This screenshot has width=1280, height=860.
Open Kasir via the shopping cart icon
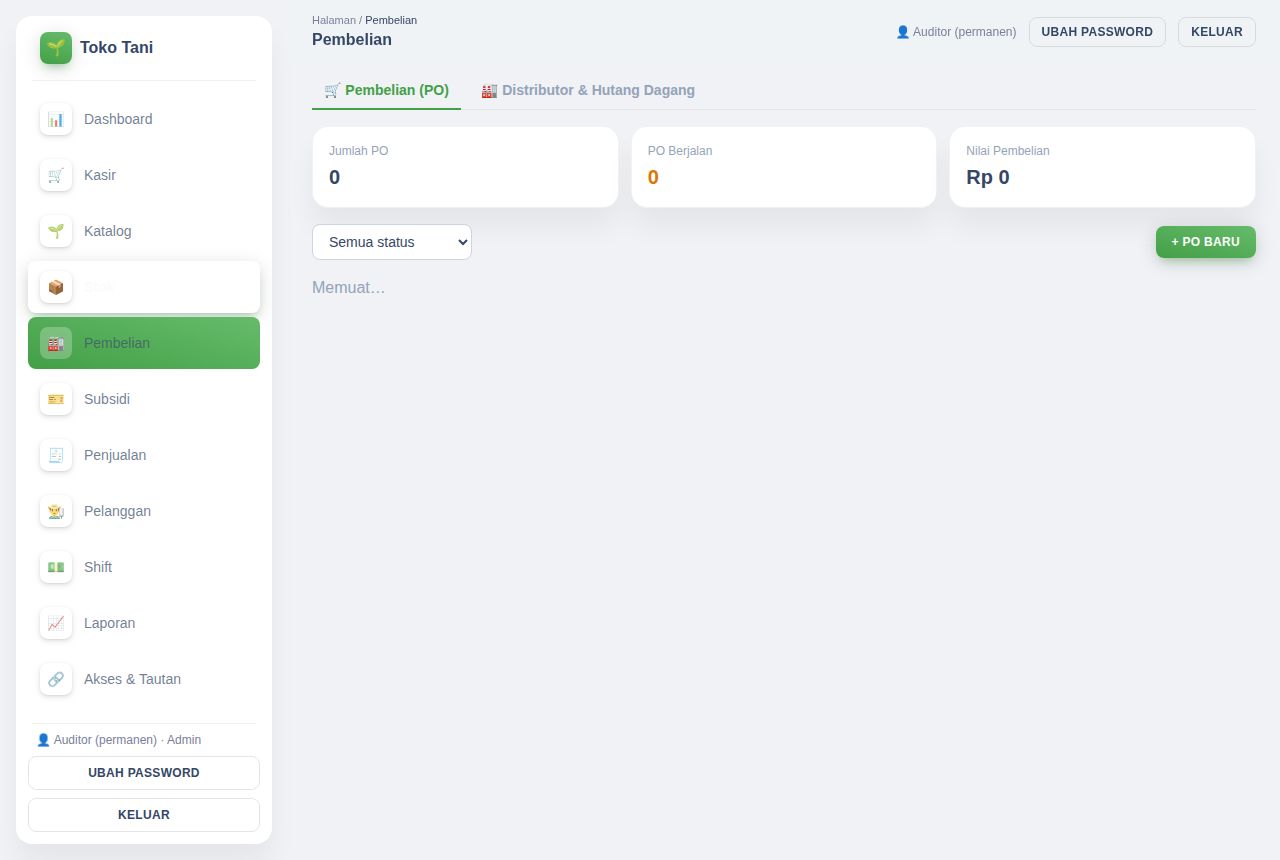pyautogui.click(x=56, y=175)
